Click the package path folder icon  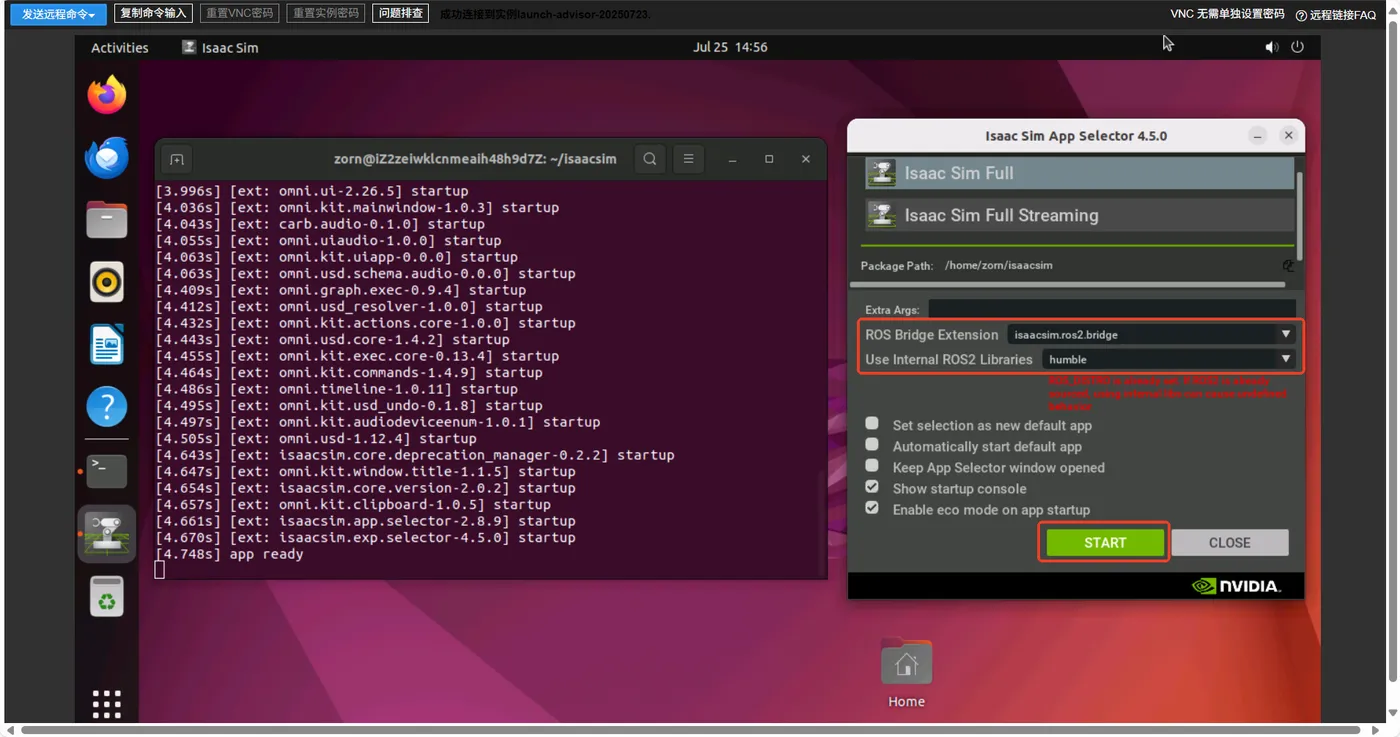click(1288, 266)
